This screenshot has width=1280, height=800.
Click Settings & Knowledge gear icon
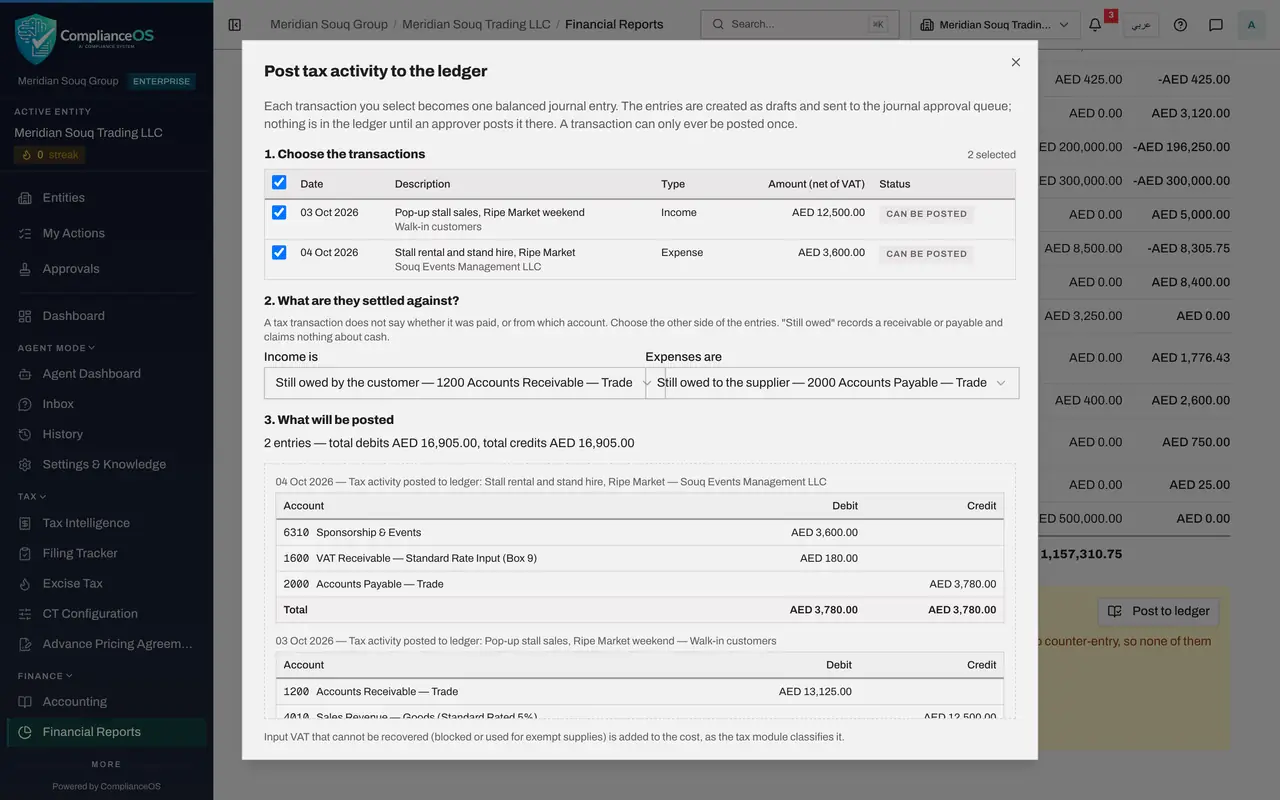tap(25, 464)
